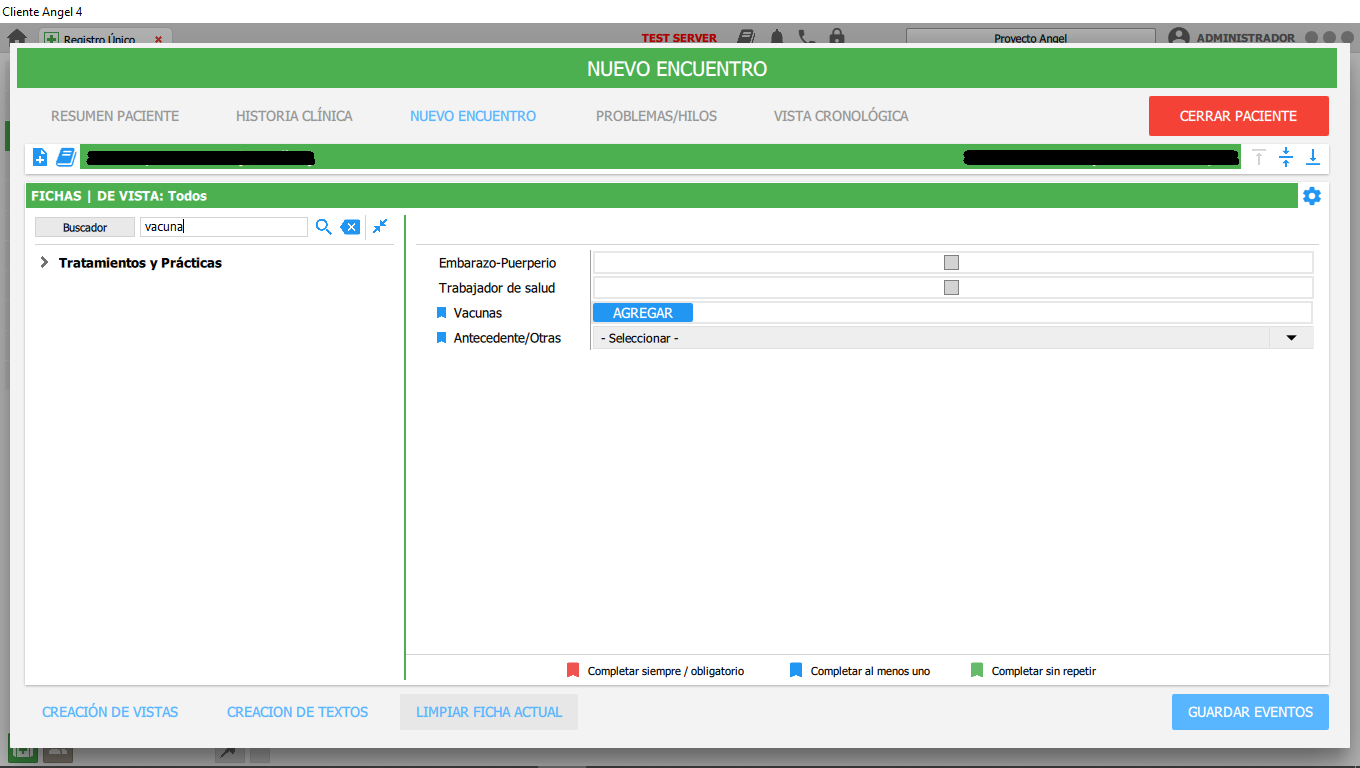1360x768 pixels.
Task: Toggle the Trabajador de salud checkbox
Action: click(951, 288)
